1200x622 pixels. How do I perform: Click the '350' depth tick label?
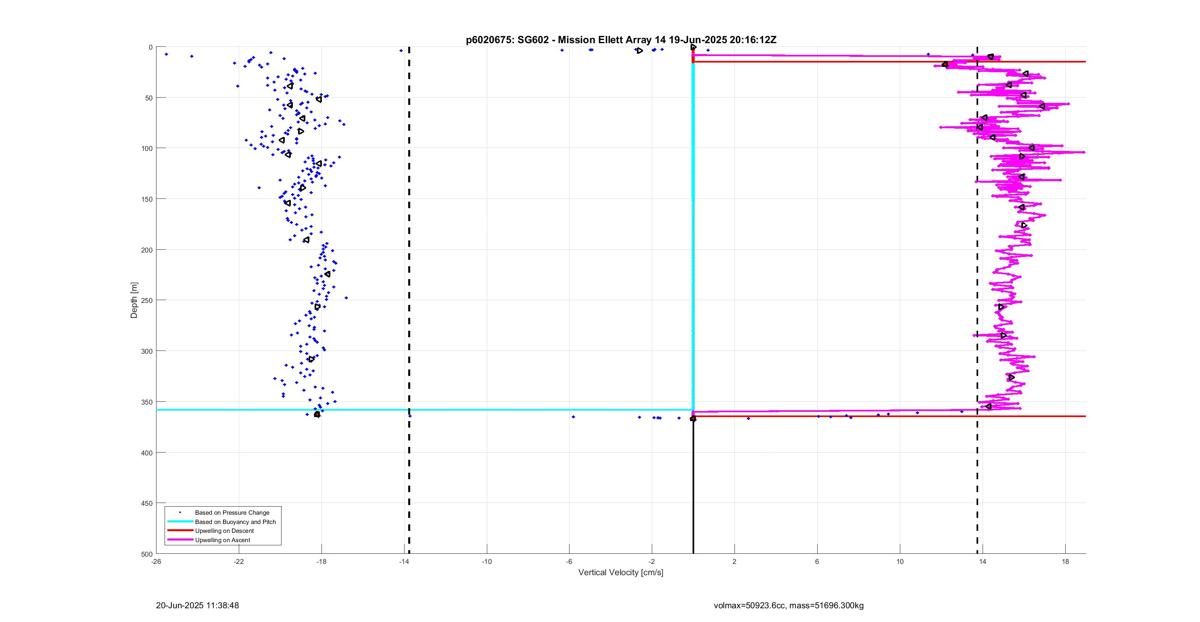click(146, 402)
